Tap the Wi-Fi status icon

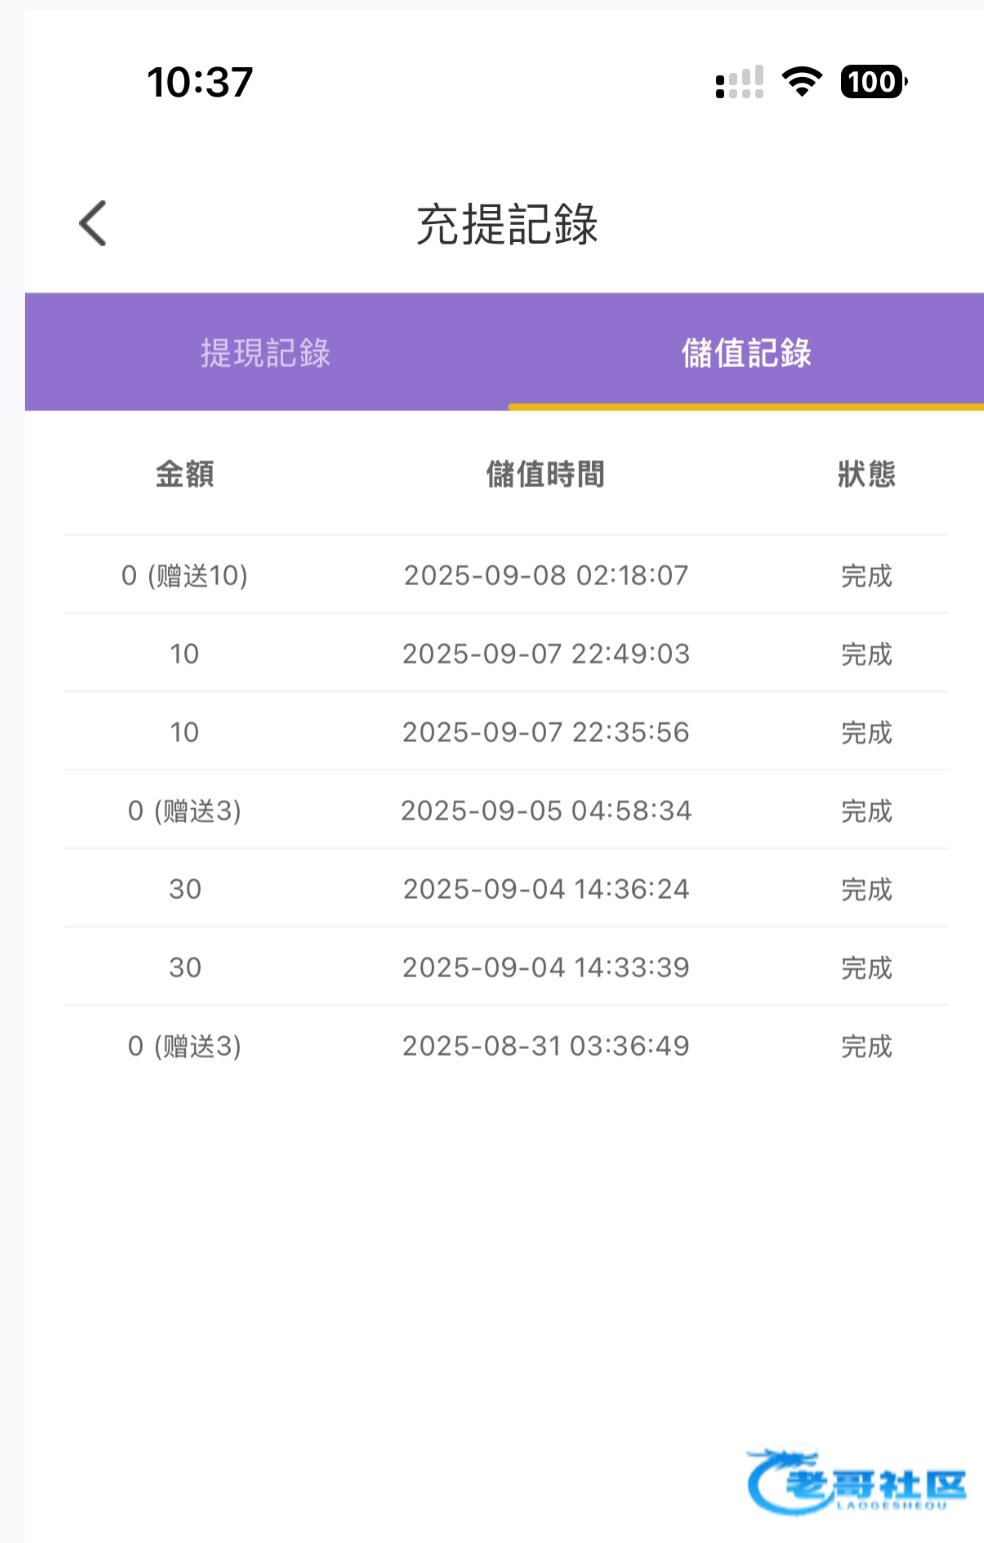coord(801,82)
